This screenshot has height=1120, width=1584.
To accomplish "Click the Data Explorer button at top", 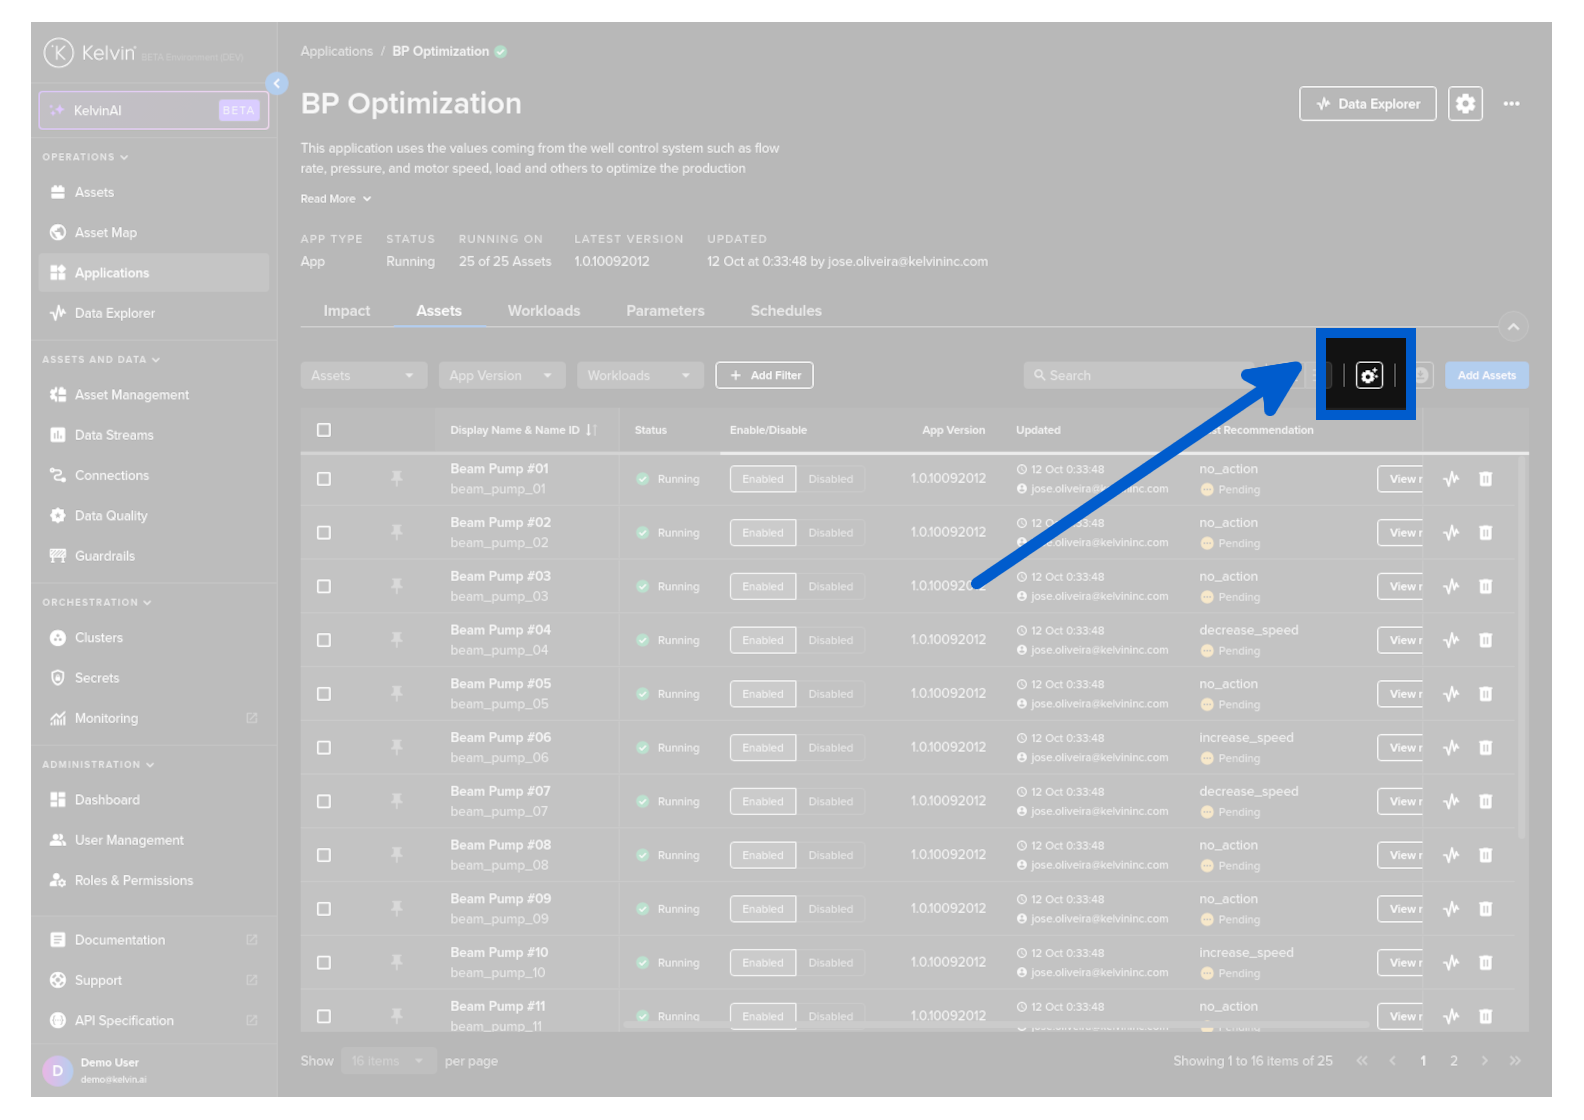I will tap(1367, 104).
